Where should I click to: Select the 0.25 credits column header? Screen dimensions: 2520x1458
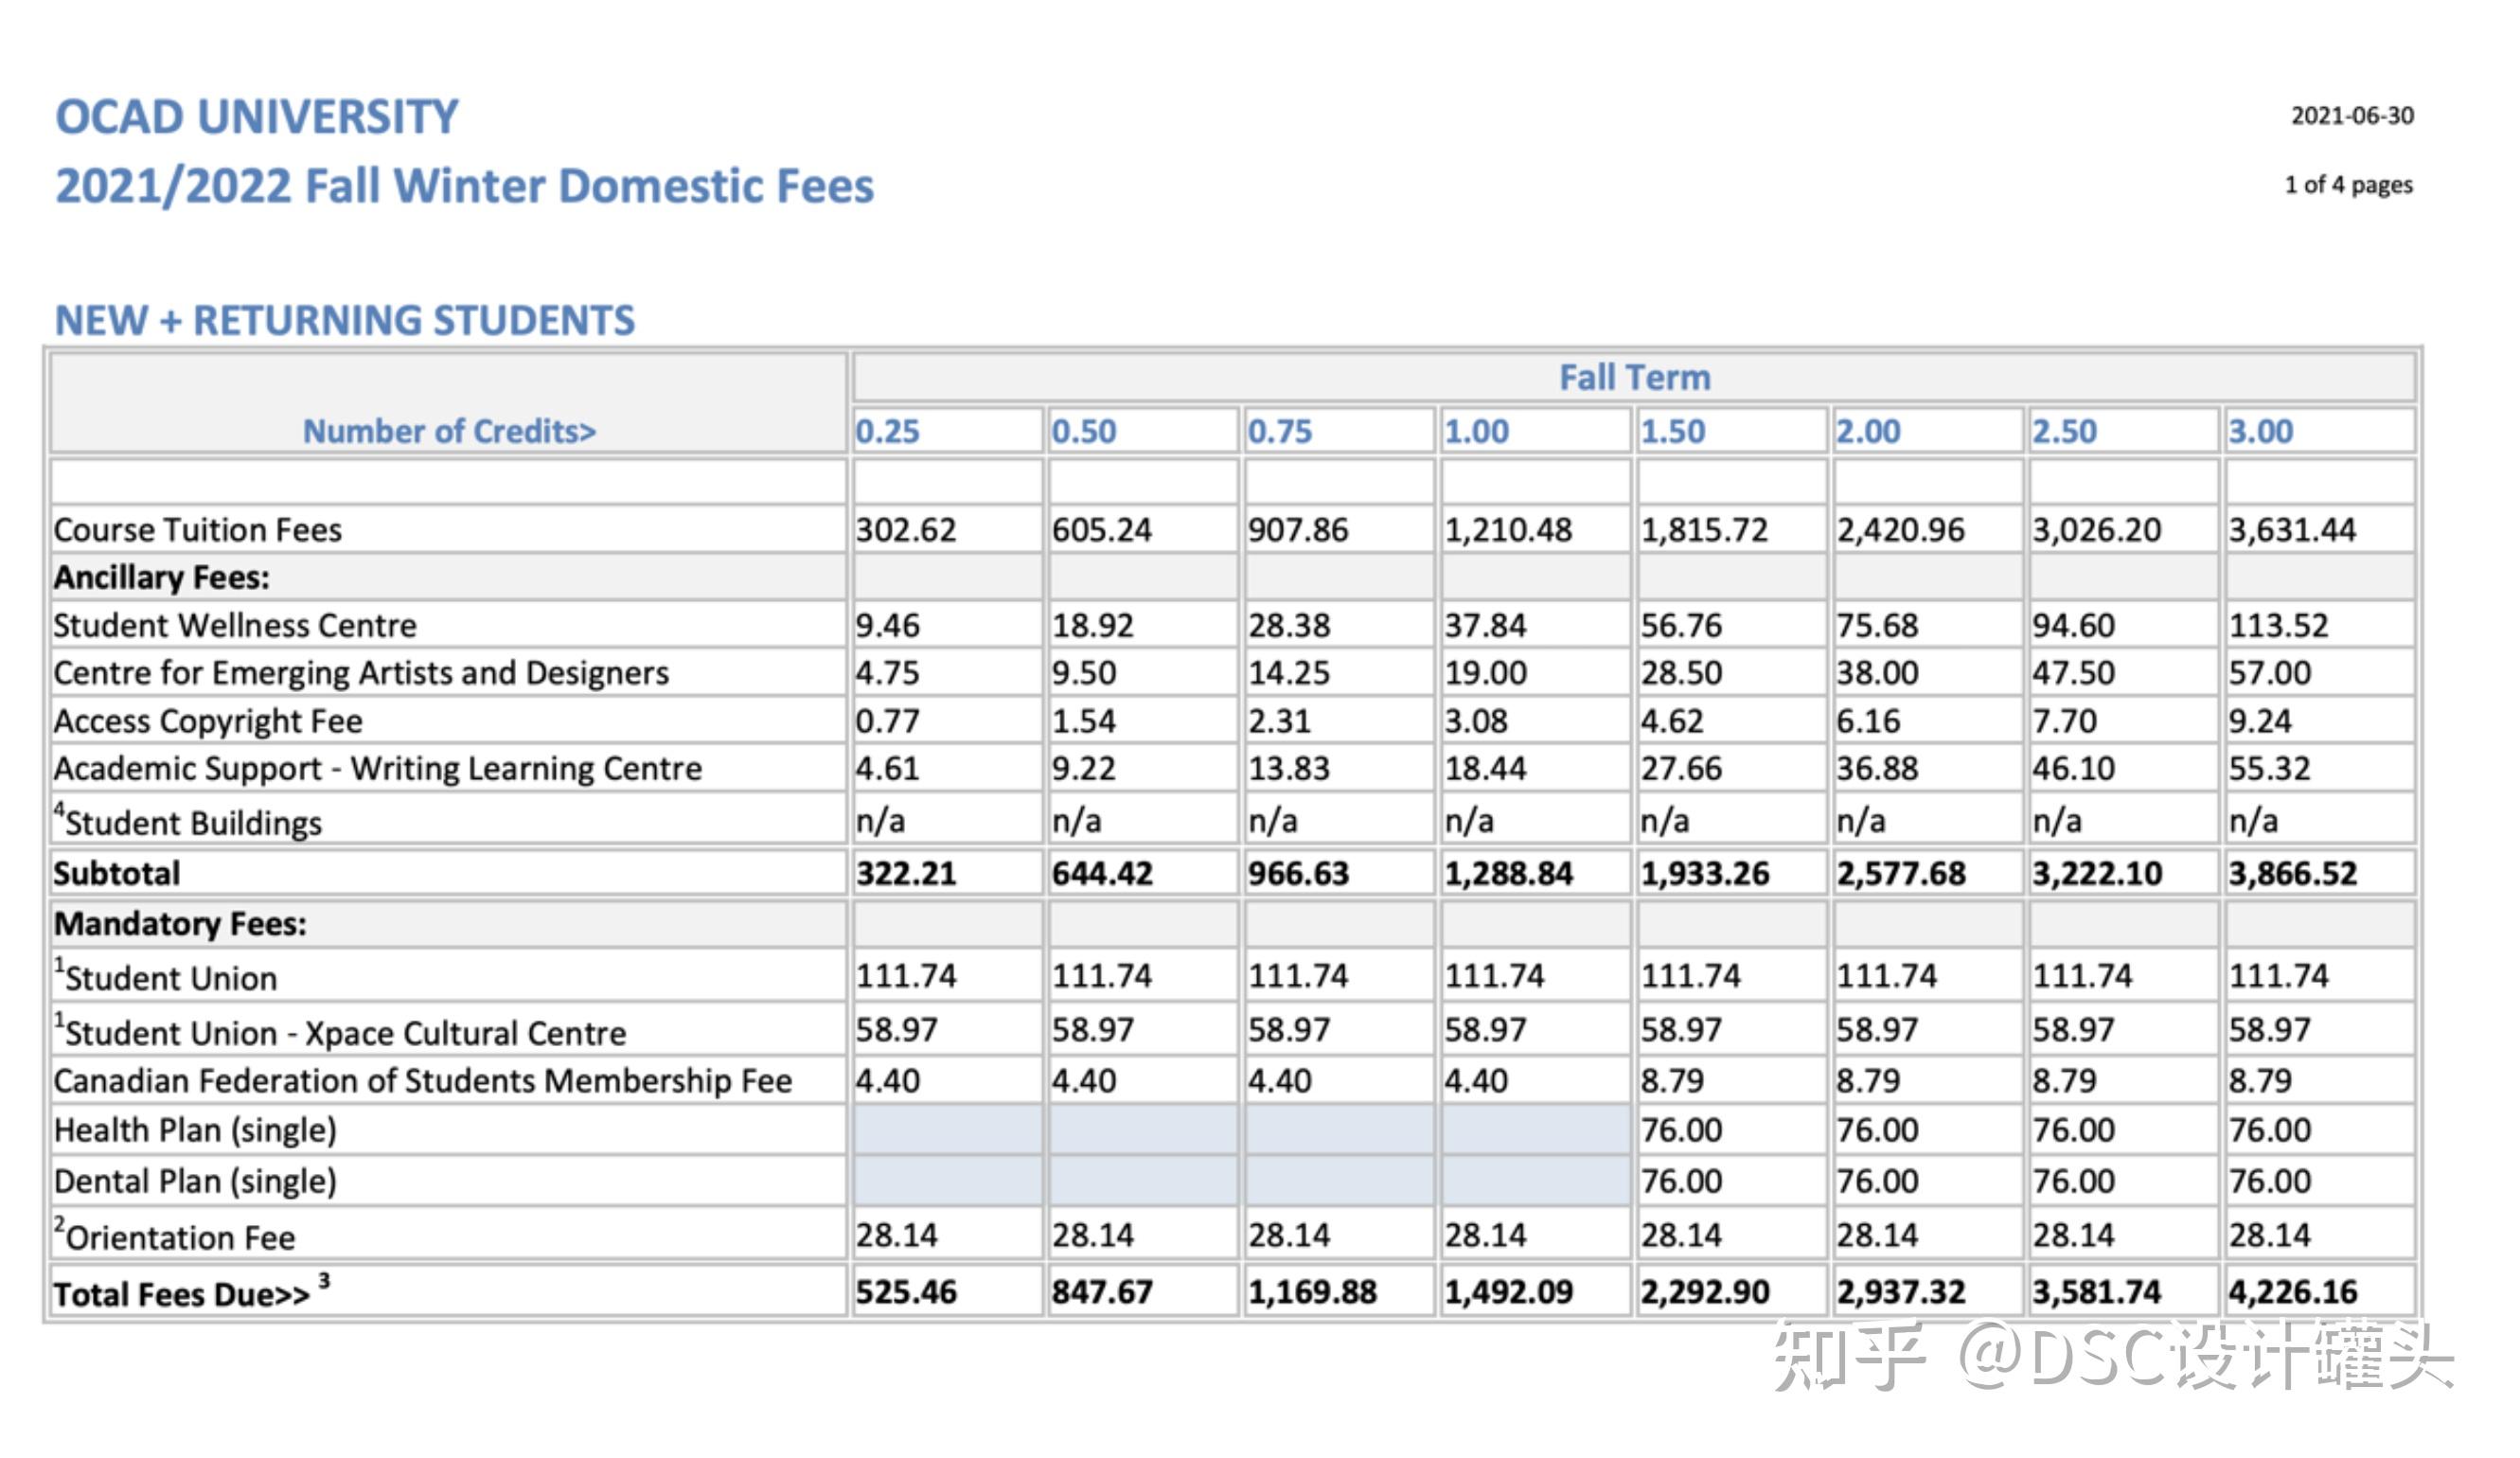coord(887,431)
